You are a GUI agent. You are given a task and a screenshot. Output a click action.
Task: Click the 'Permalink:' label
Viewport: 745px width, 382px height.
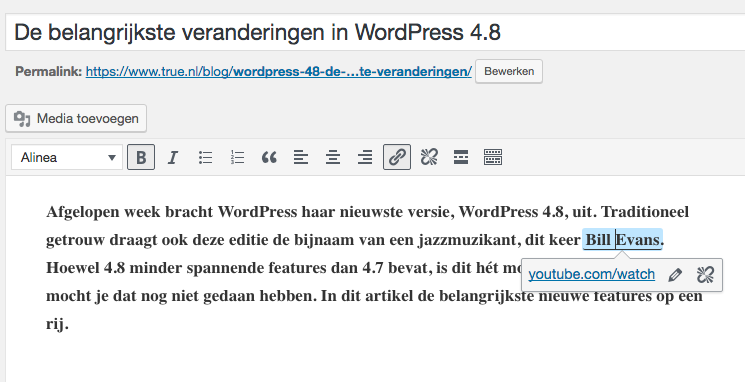[48, 71]
